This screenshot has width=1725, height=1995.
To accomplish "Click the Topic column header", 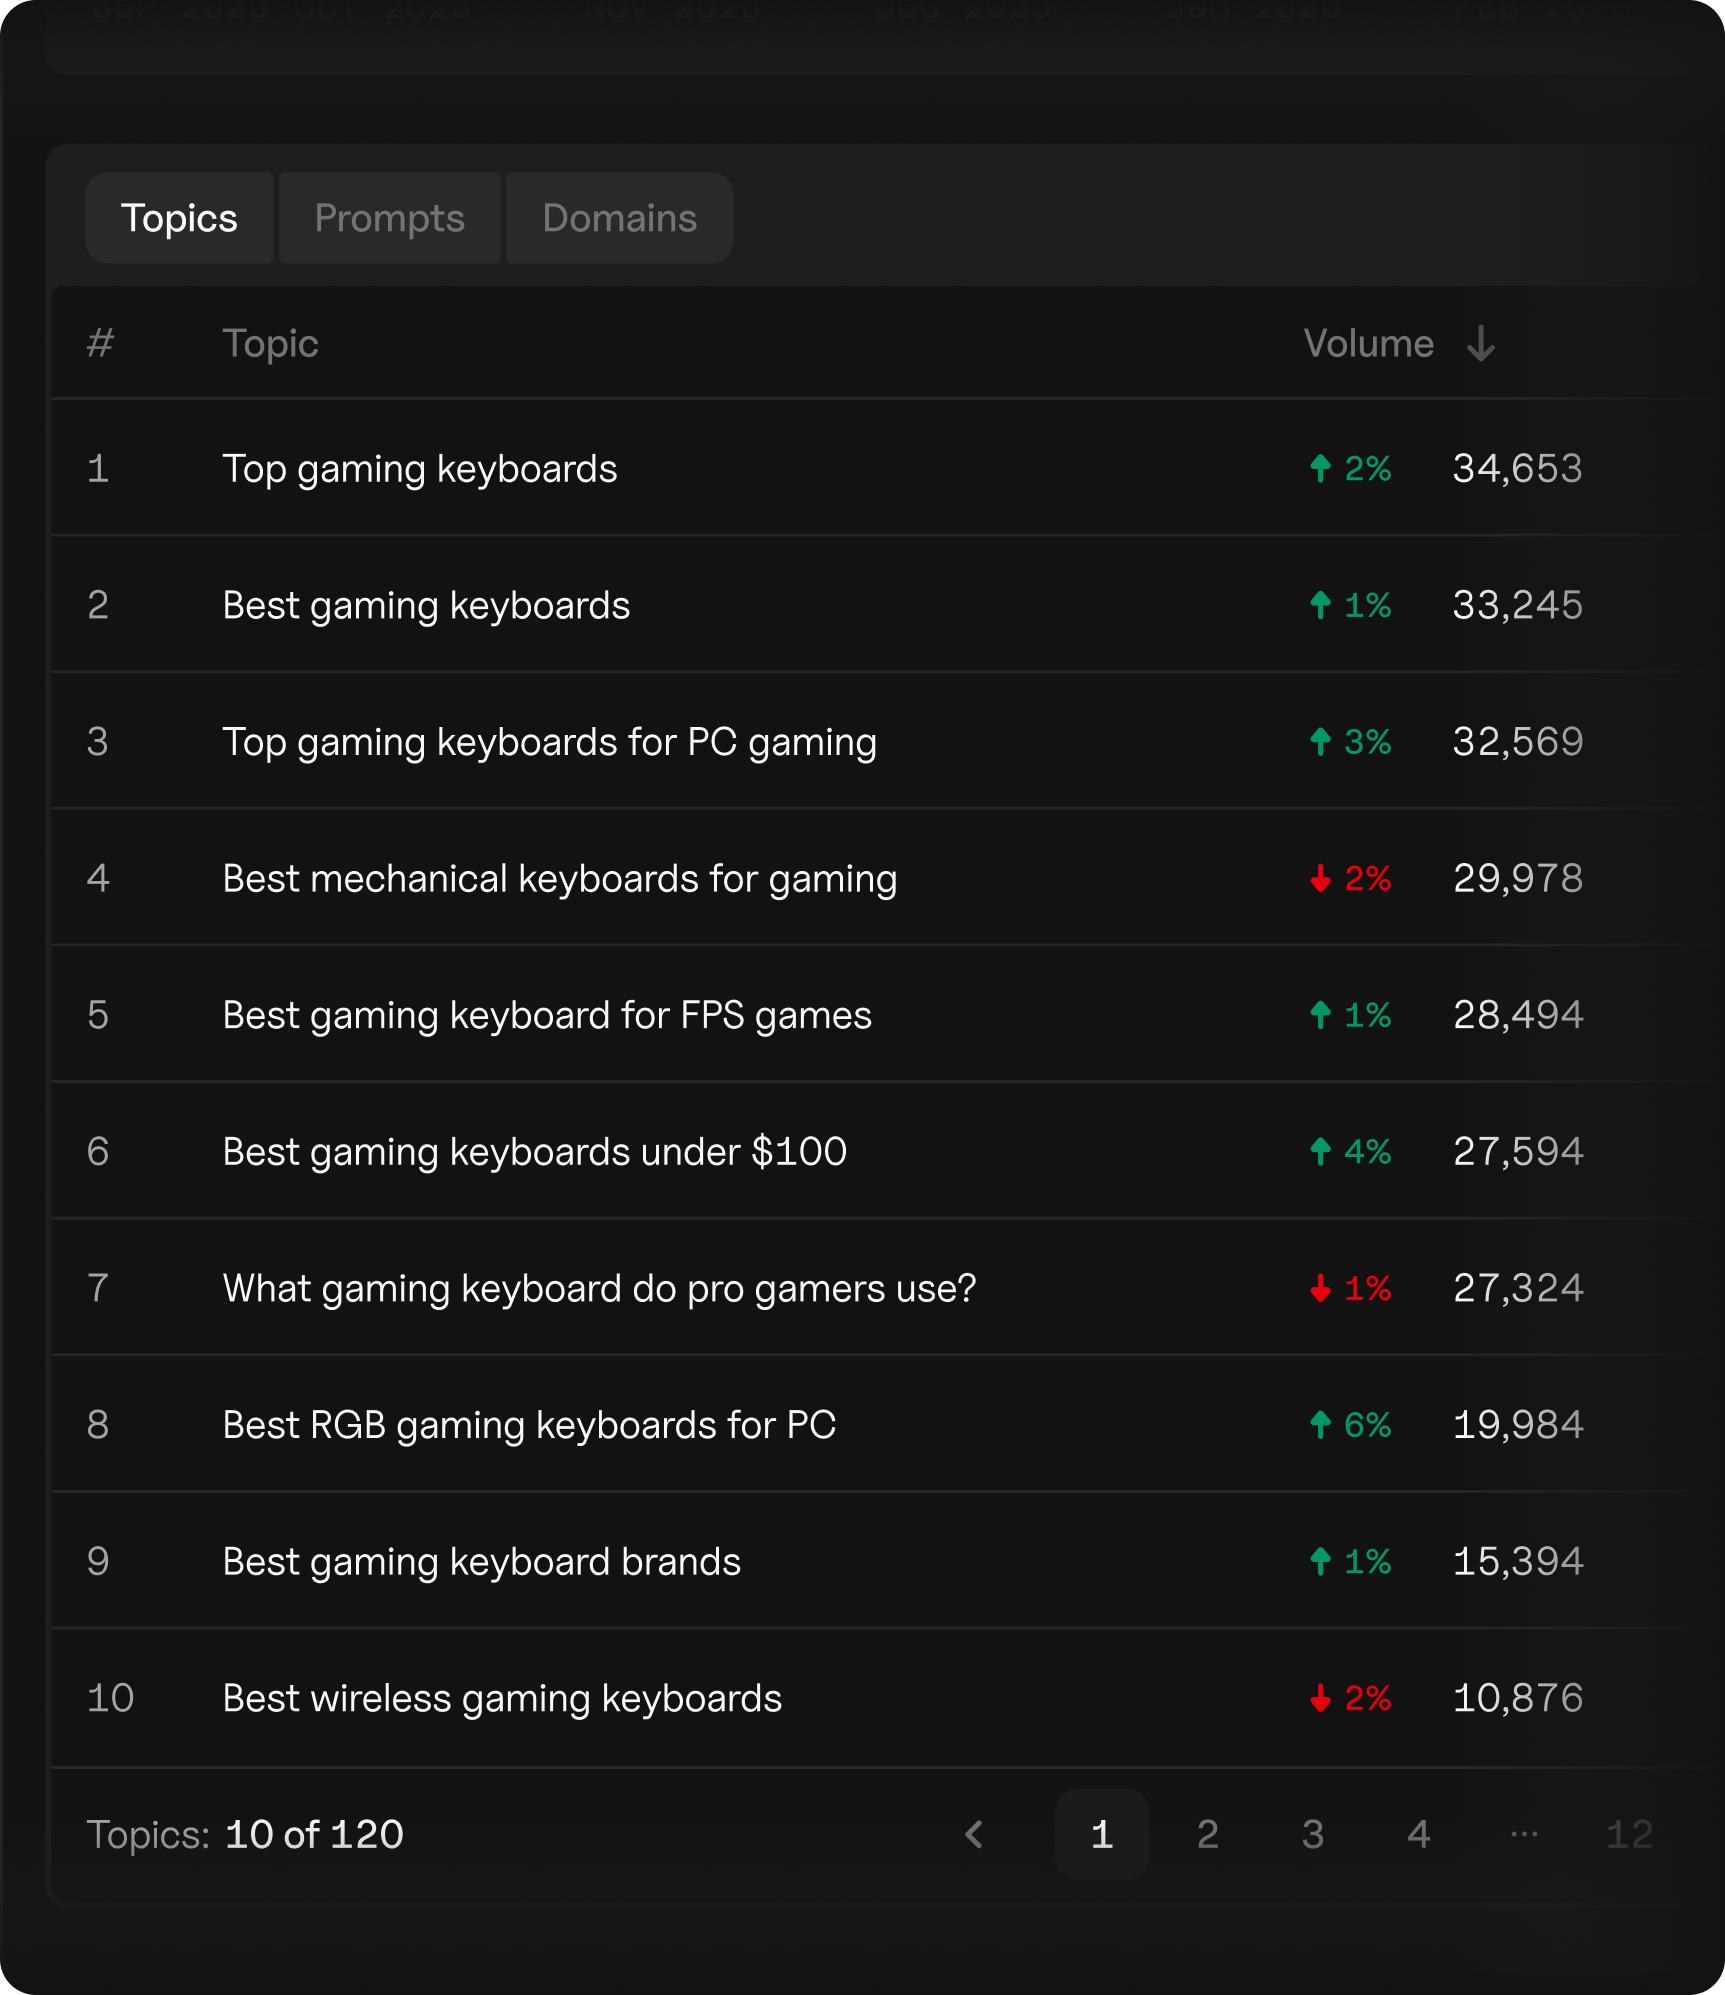I will click(x=270, y=344).
